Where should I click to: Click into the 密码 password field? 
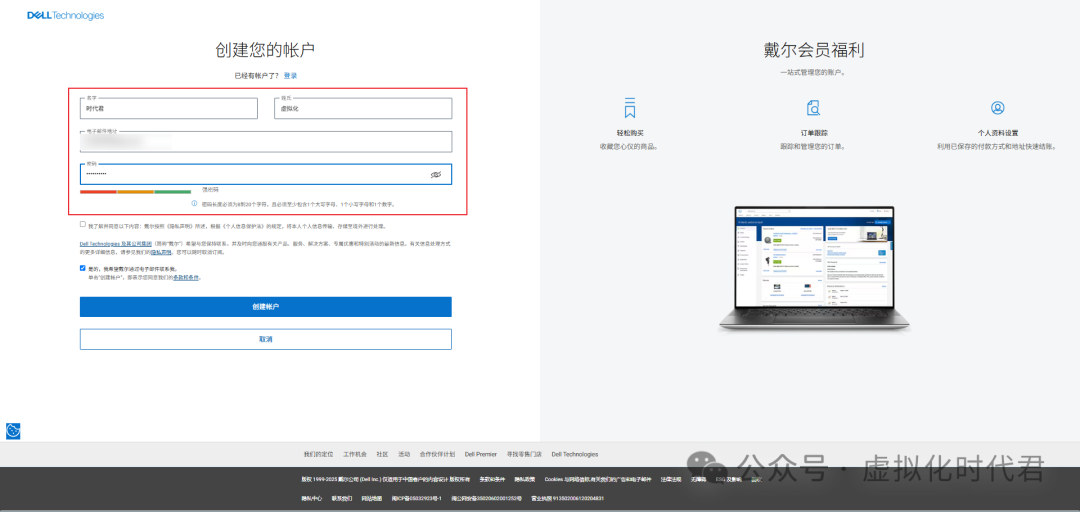(266, 174)
